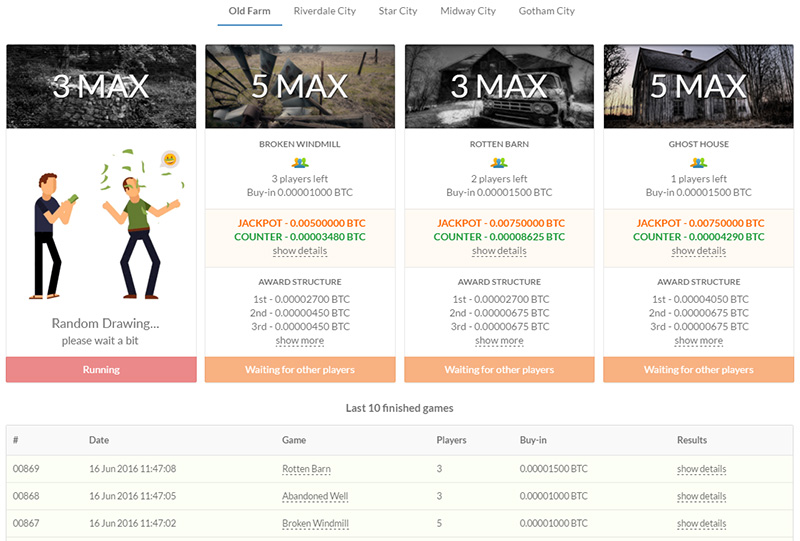Click Waiting for other players on Rotten Barn
Image resolution: width=800 pixels, height=541 pixels.
[499, 370]
